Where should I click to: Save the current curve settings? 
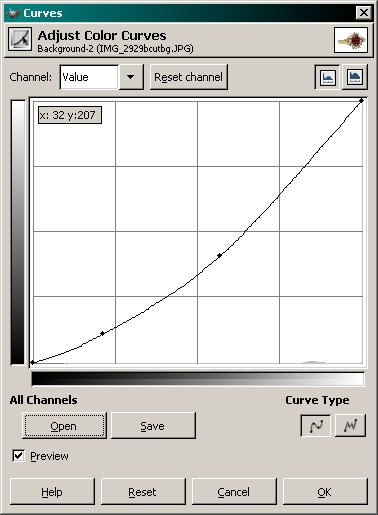(153, 425)
